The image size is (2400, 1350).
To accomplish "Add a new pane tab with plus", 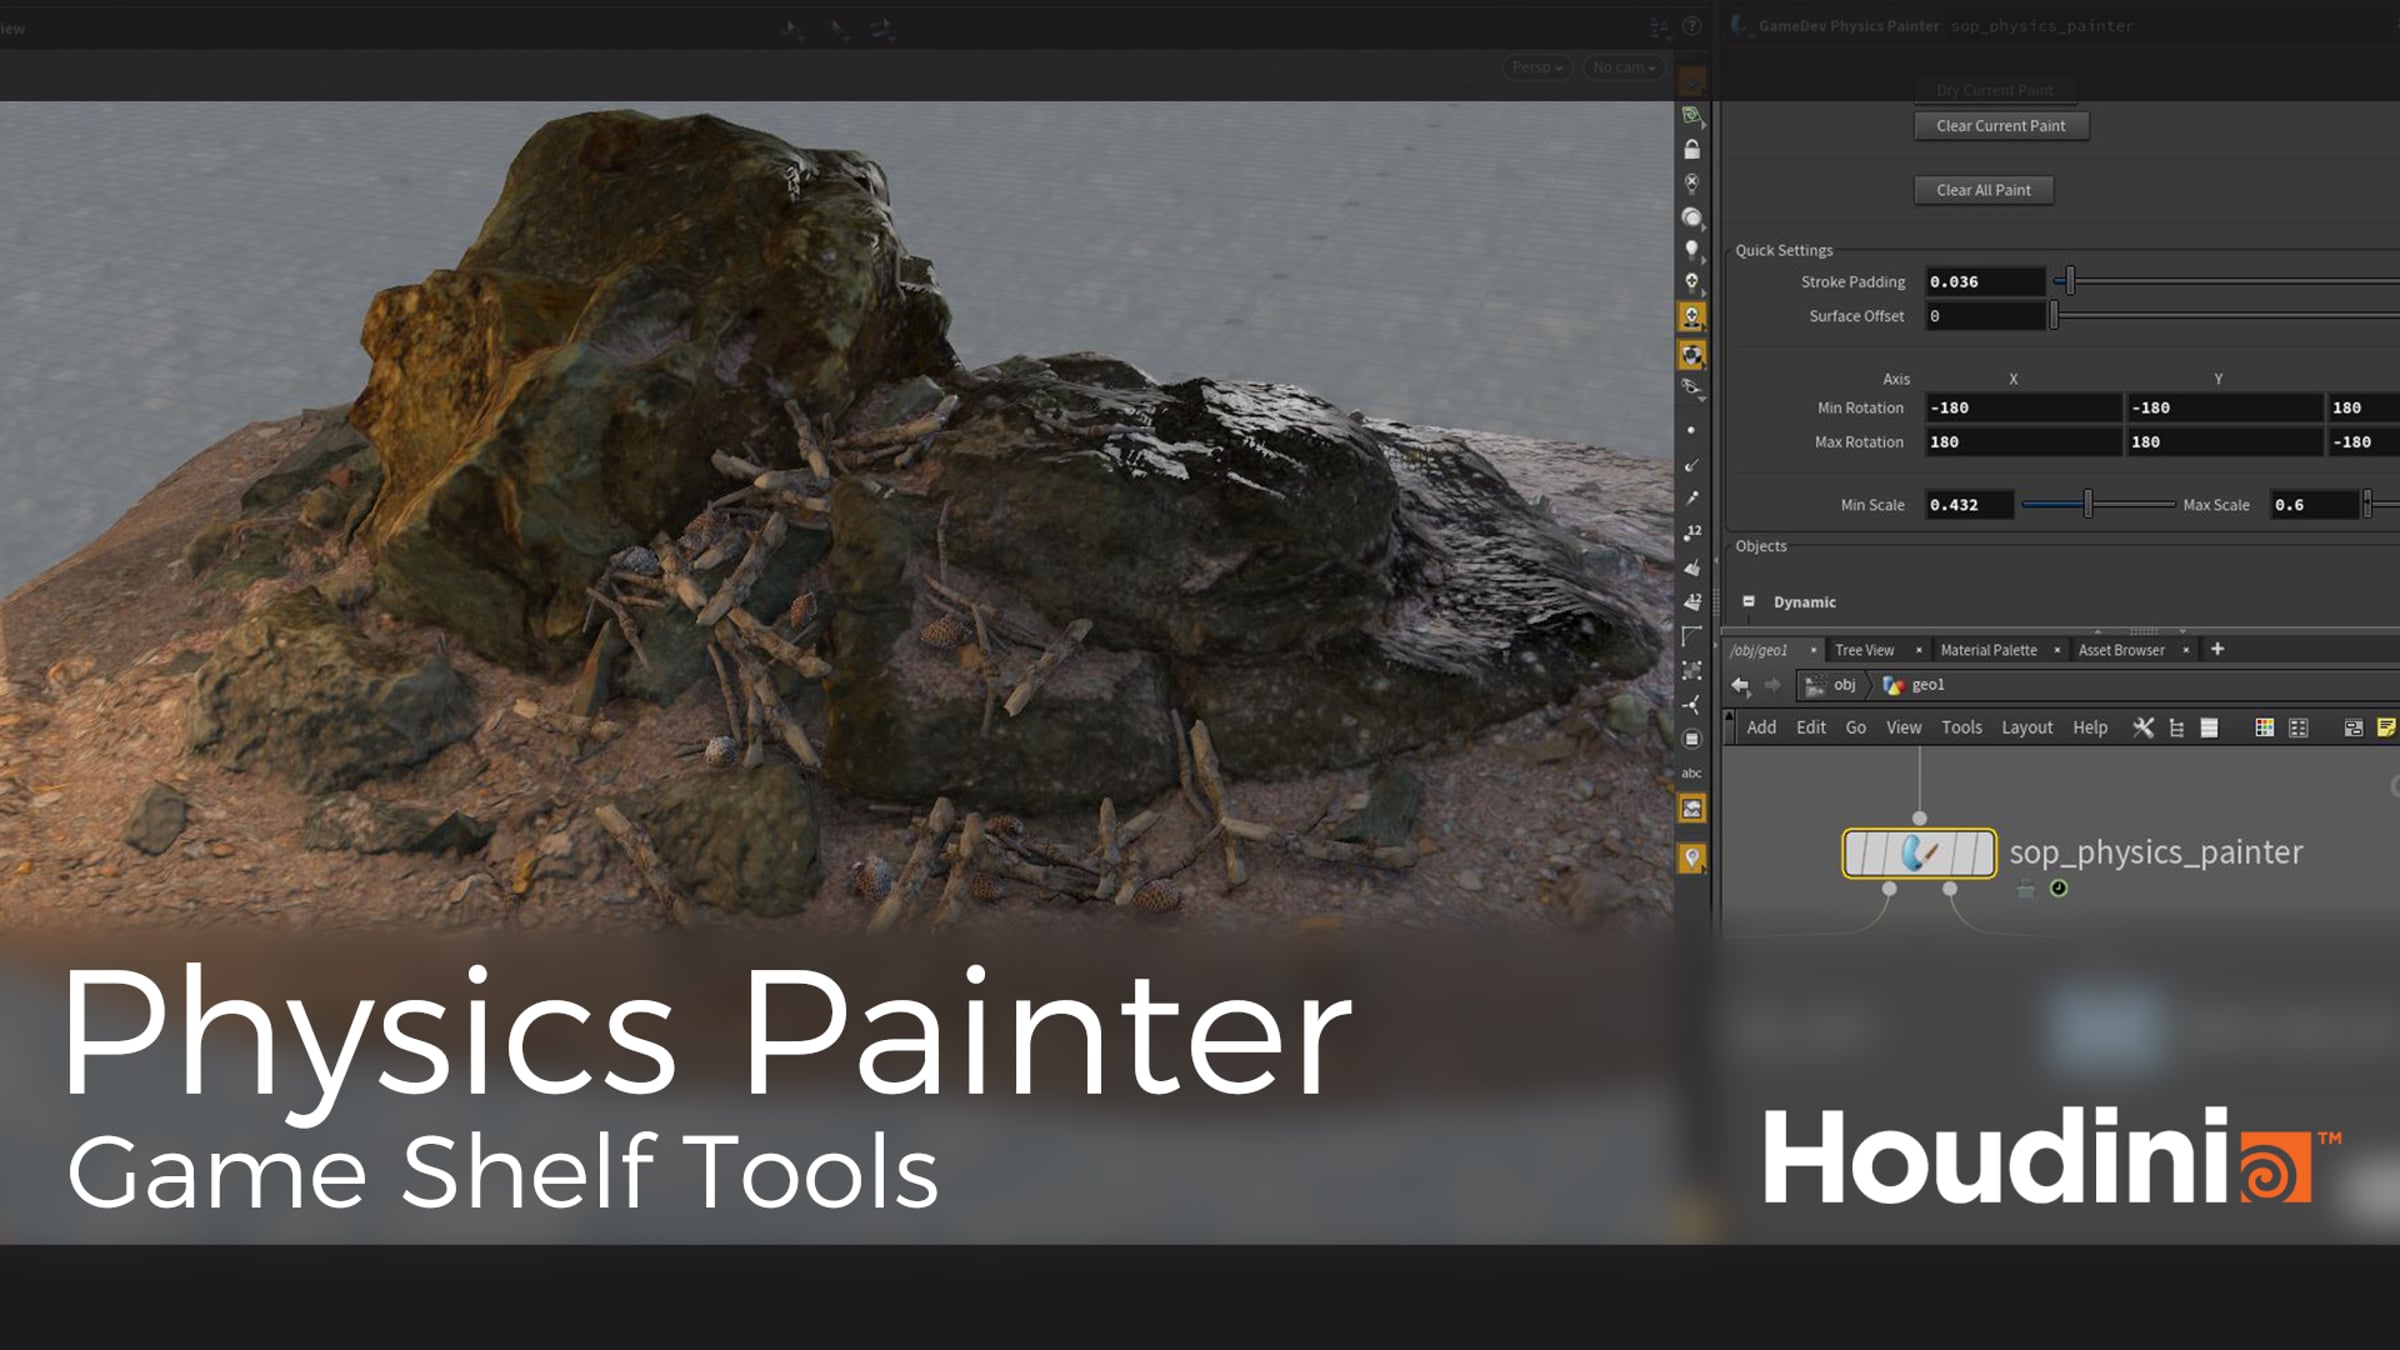I will (2217, 649).
